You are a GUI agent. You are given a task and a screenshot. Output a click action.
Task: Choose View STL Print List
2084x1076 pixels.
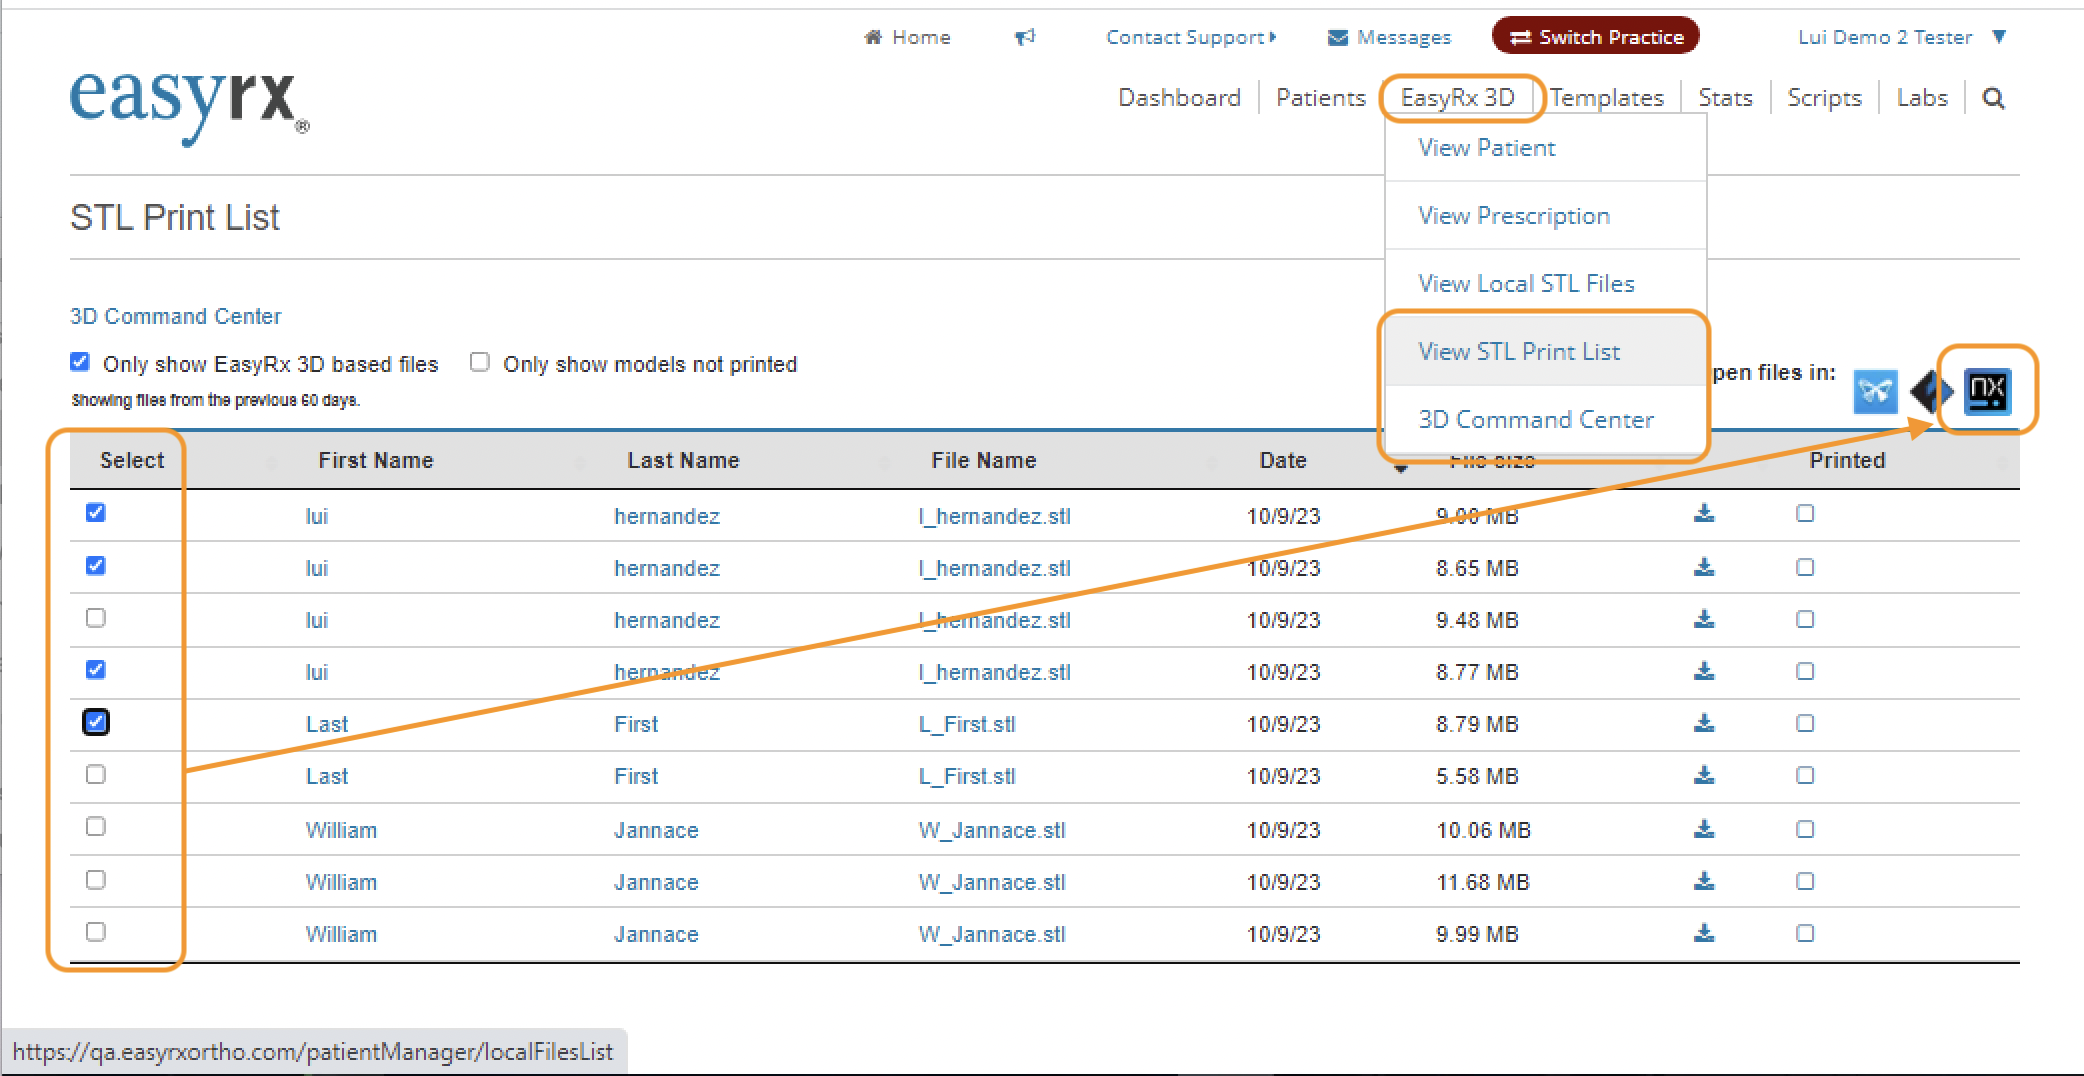coord(1546,352)
